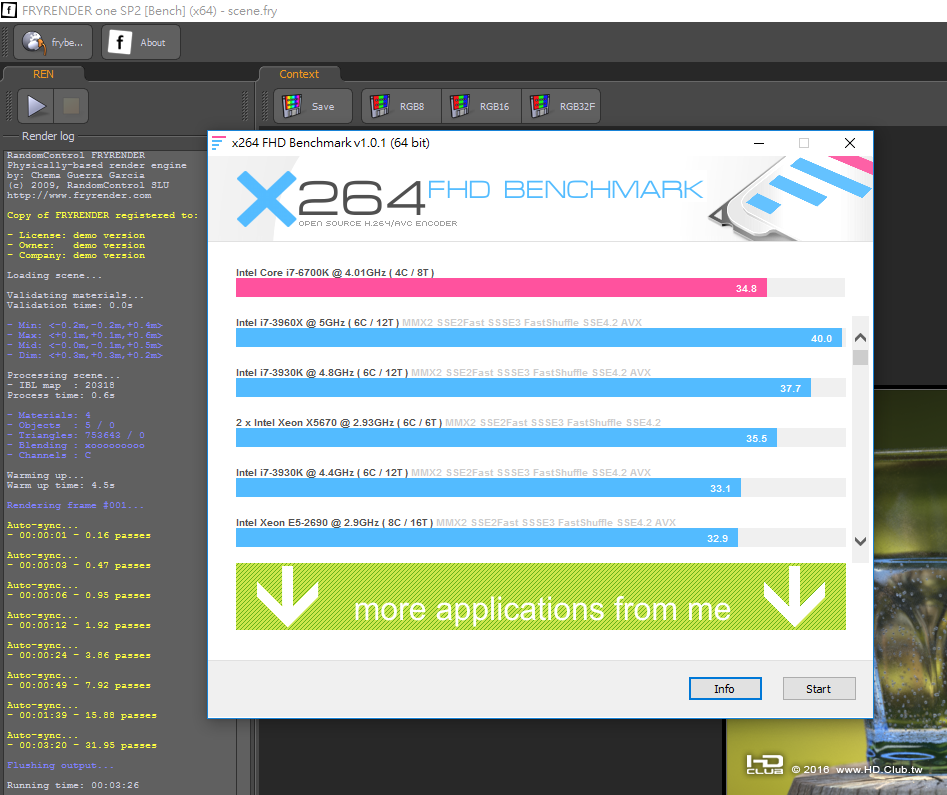The height and width of the screenshot is (795, 947).
Task: Start rendering with the play button
Action: pos(36,106)
